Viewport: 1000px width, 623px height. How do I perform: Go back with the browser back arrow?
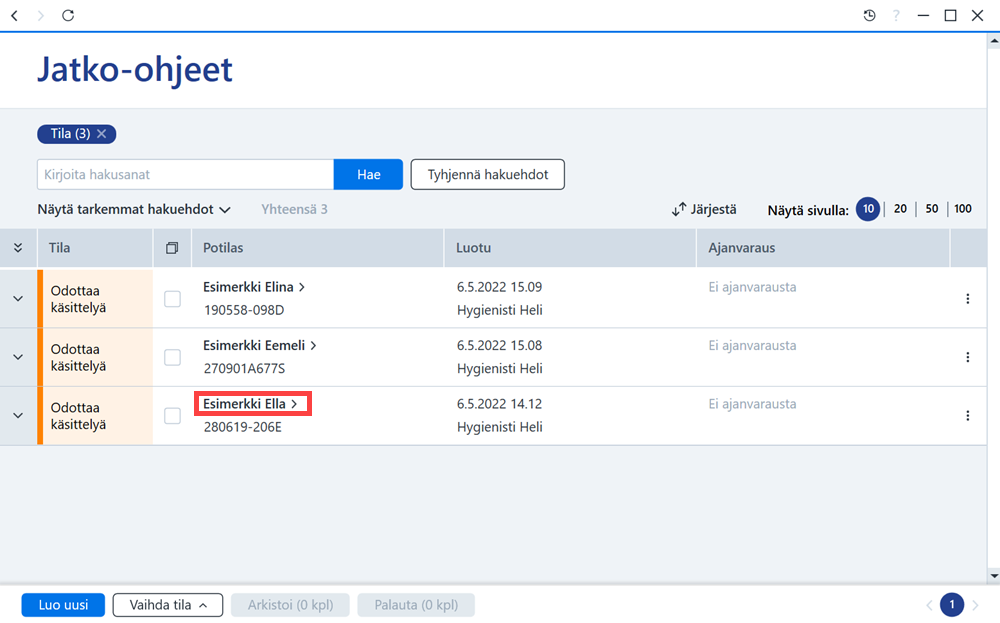coord(15,15)
